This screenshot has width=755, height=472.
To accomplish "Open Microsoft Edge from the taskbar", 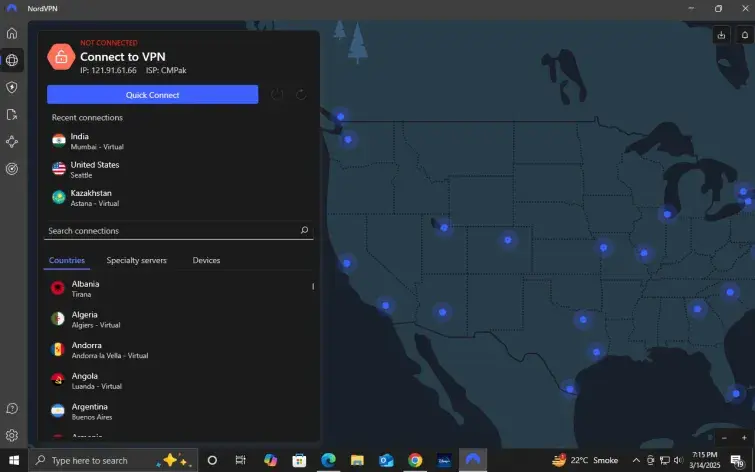I will point(328,460).
